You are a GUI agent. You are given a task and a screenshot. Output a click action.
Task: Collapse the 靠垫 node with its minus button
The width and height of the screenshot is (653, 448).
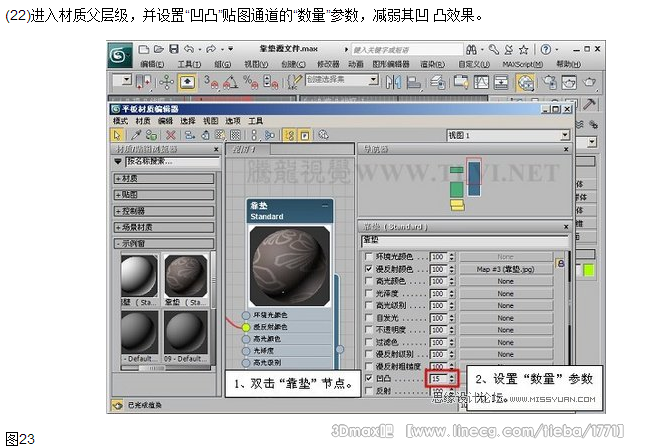325,206
